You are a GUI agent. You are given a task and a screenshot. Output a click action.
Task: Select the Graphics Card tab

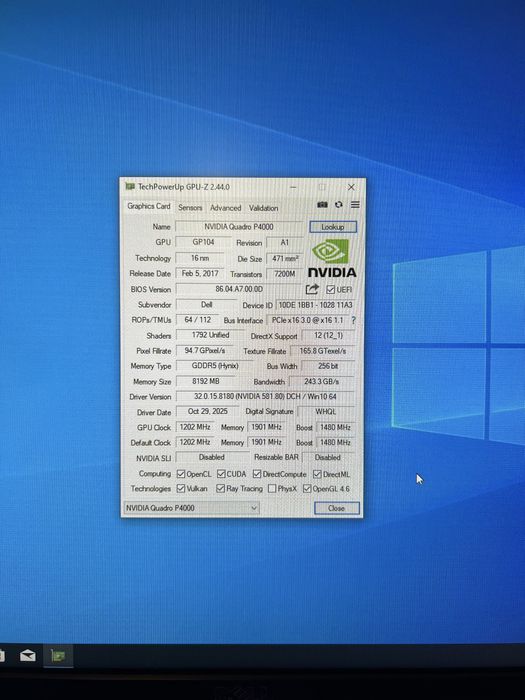point(149,206)
